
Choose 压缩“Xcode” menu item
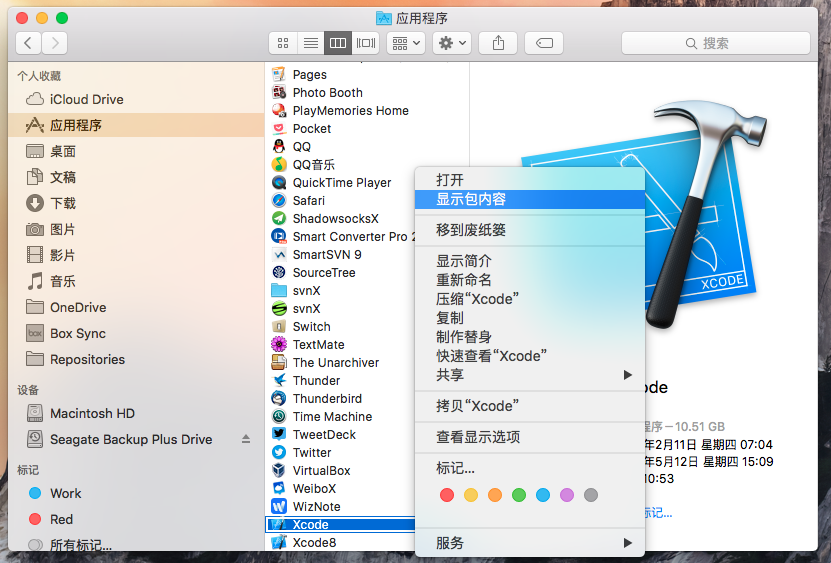(x=529, y=299)
